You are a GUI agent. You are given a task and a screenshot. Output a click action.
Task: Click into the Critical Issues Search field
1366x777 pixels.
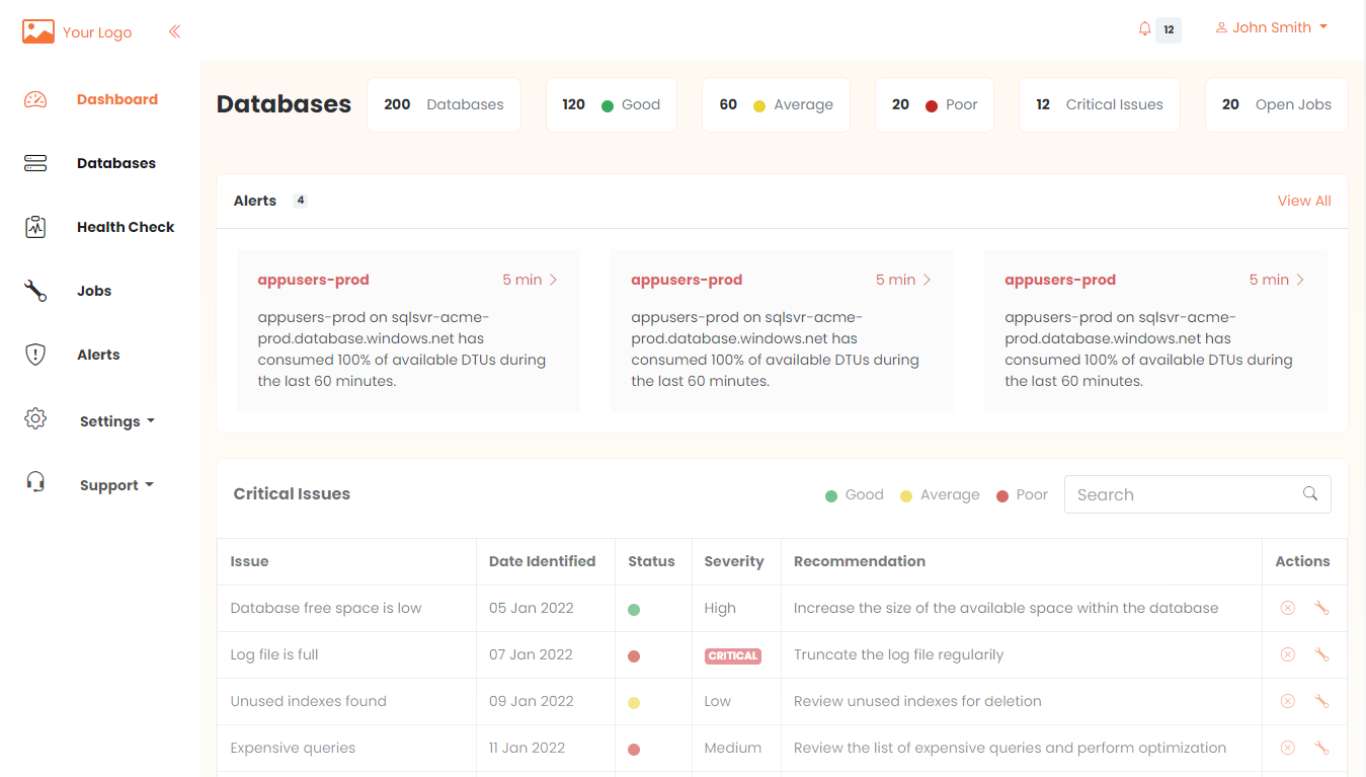click(x=1180, y=495)
